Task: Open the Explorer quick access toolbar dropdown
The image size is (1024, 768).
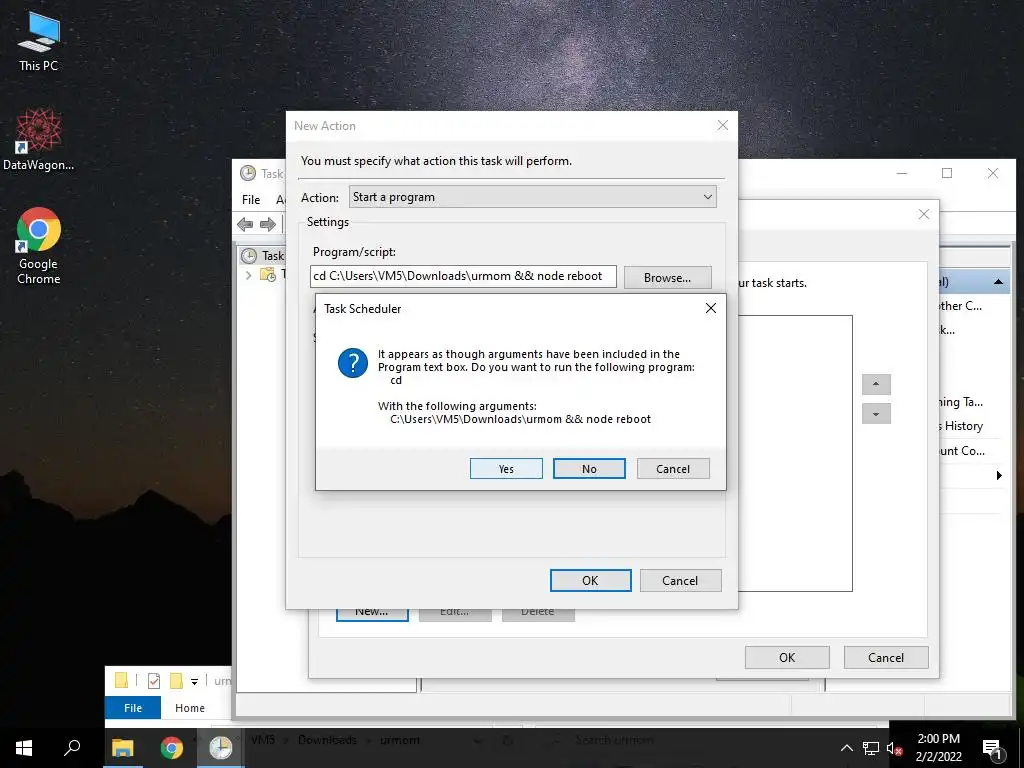Action: click(195, 682)
